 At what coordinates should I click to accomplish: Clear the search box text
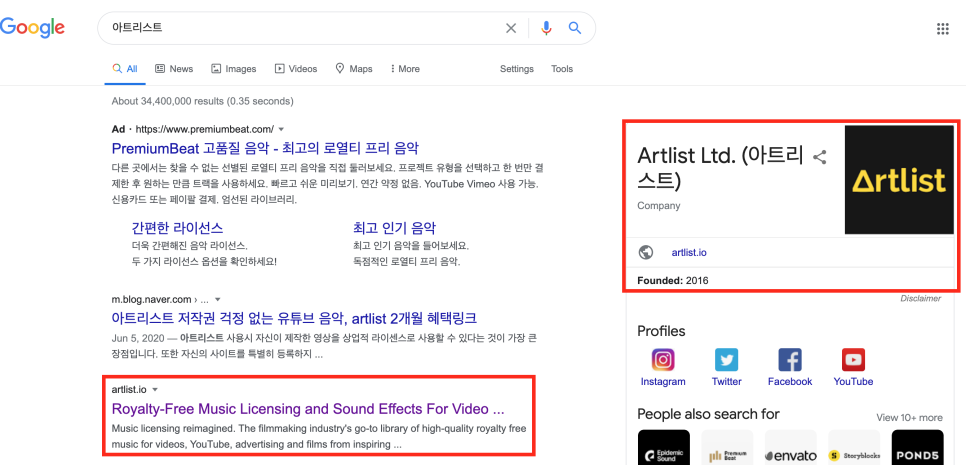[x=511, y=28]
